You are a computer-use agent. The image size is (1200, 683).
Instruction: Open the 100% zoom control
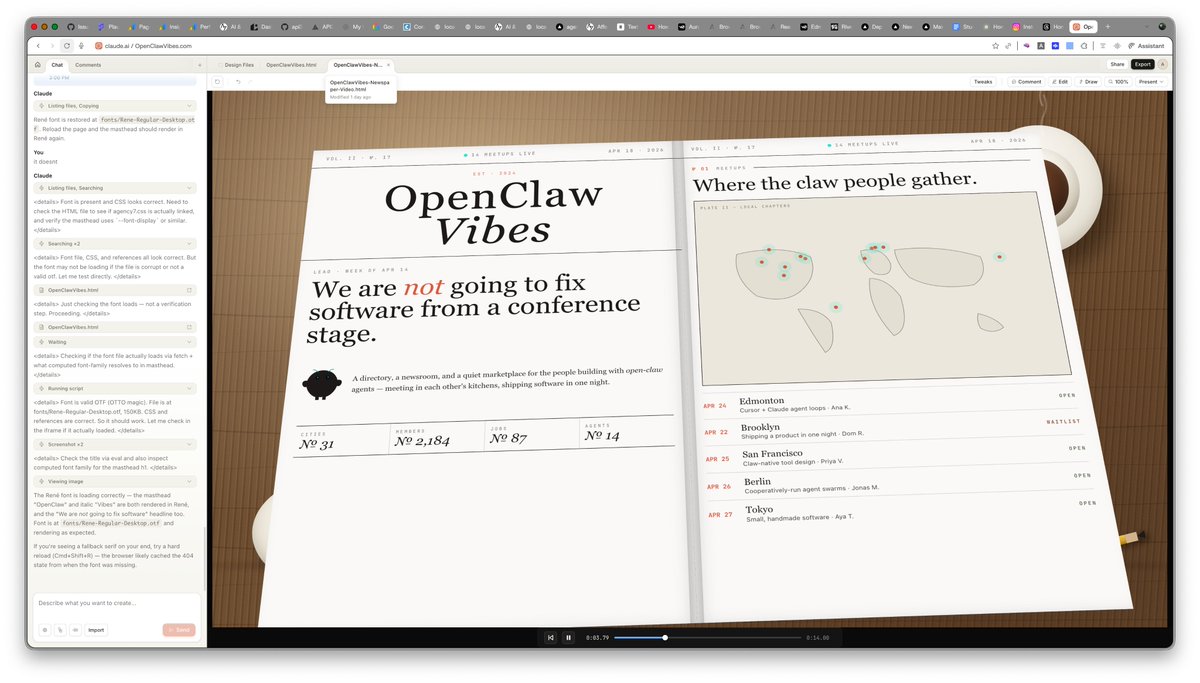click(x=1118, y=81)
